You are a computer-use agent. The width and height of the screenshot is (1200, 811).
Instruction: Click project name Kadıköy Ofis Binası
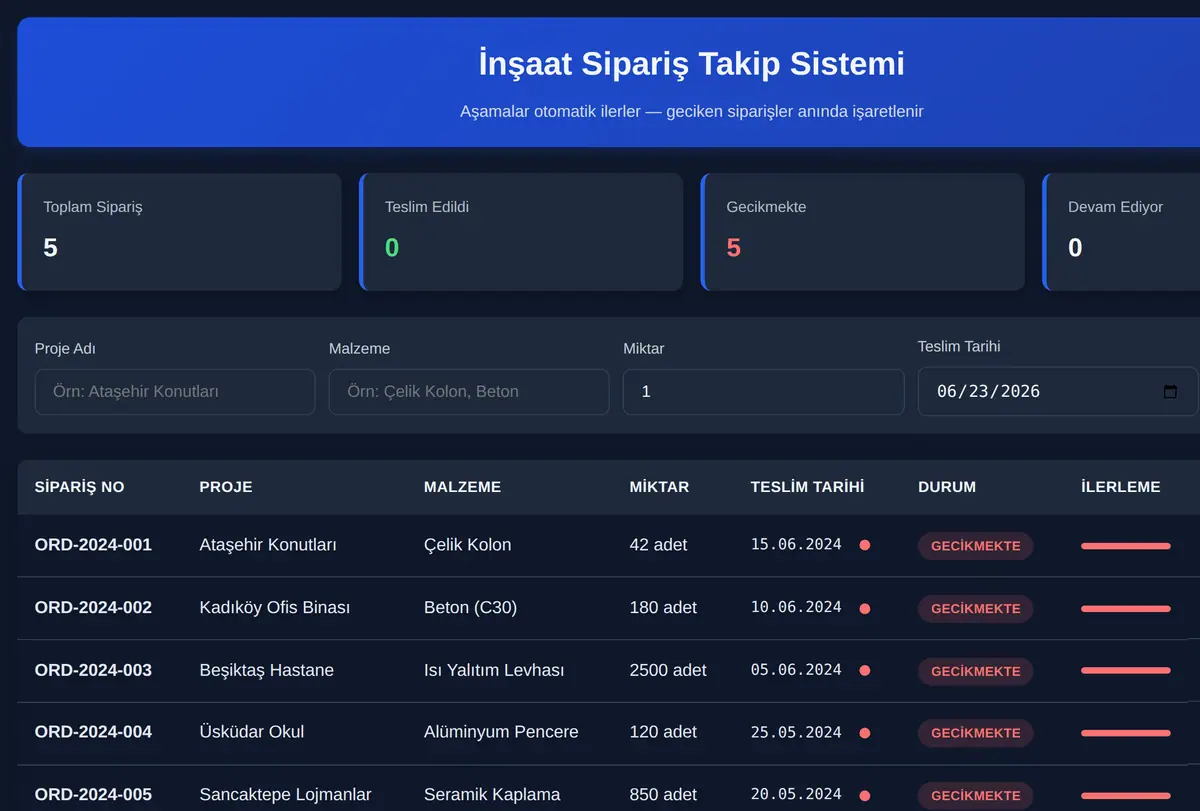pyautogui.click(x=275, y=607)
